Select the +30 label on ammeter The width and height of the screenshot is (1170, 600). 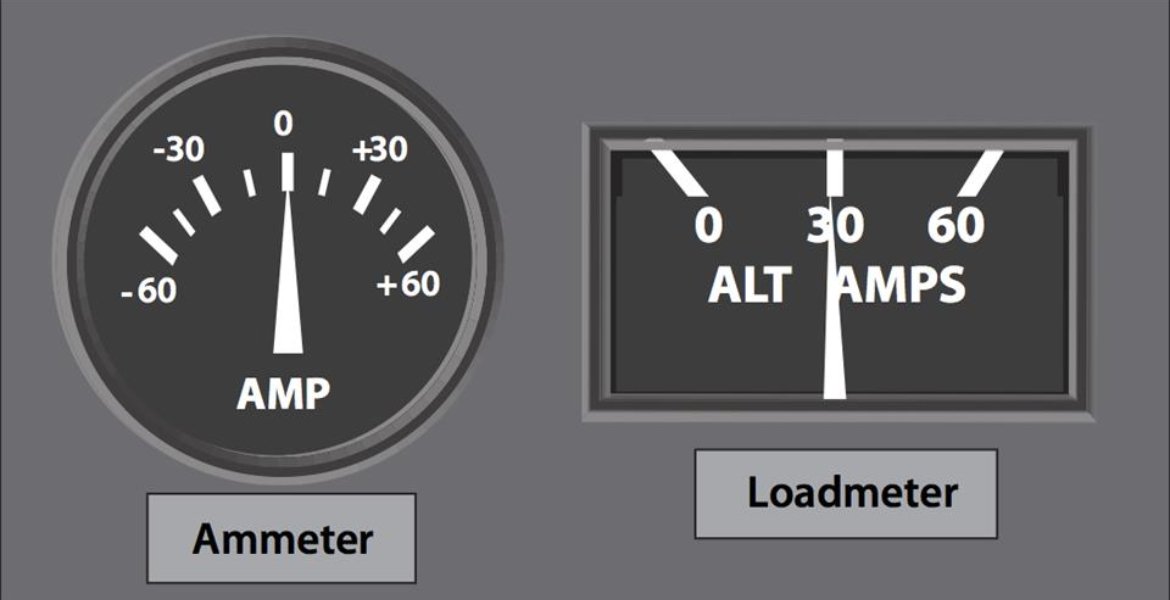(380, 150)
